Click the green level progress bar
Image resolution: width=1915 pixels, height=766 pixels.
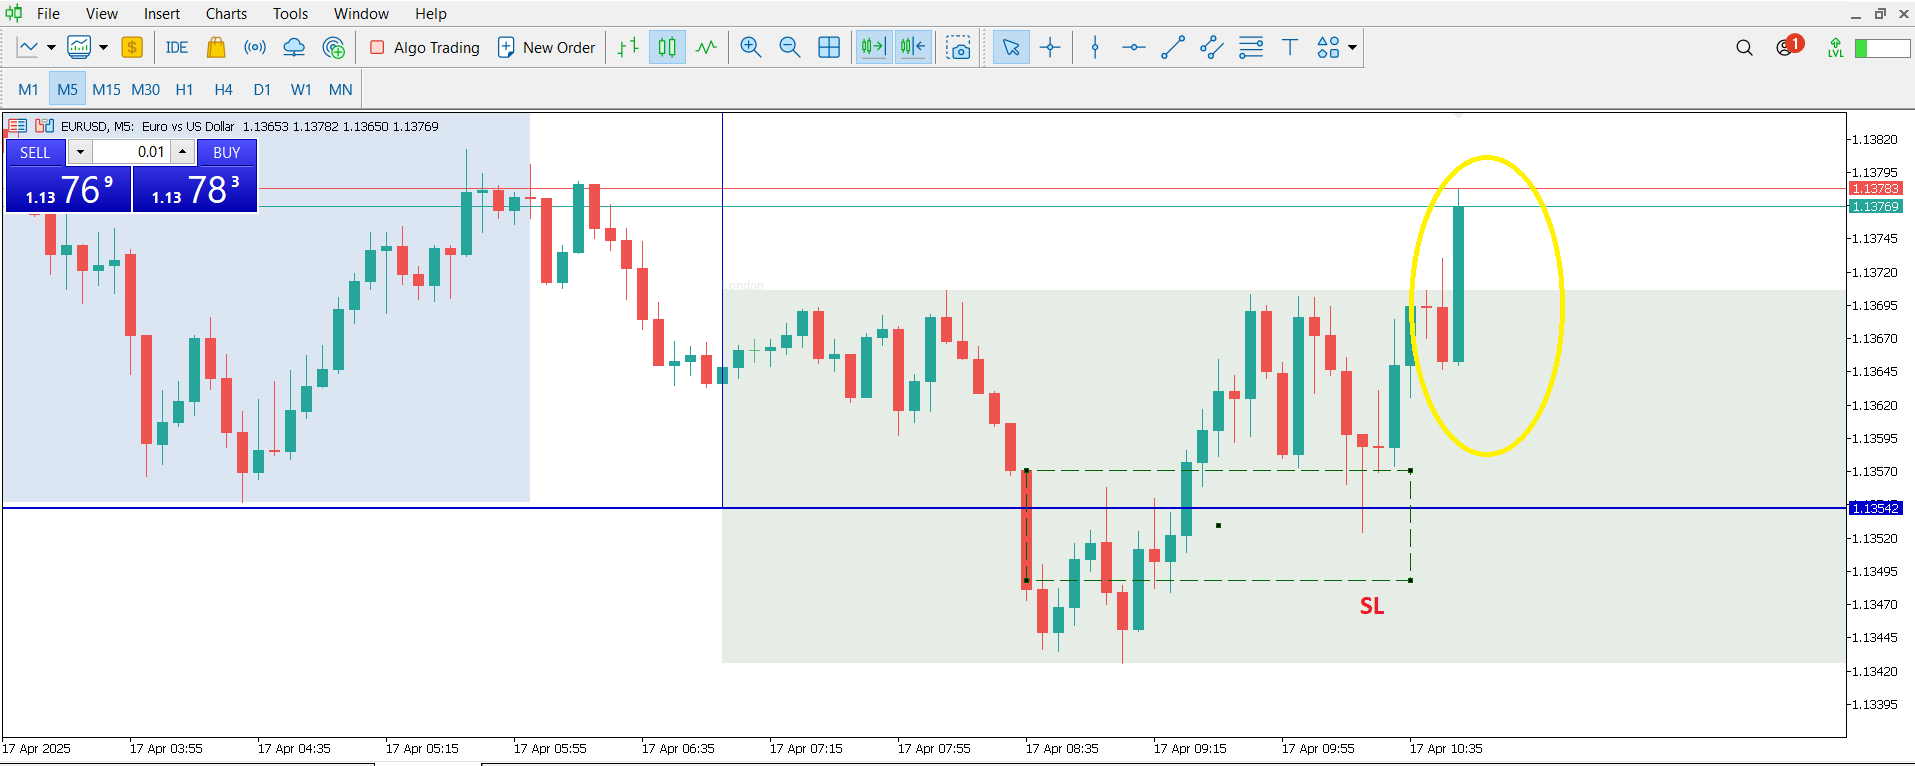(x=1882, y=48)
